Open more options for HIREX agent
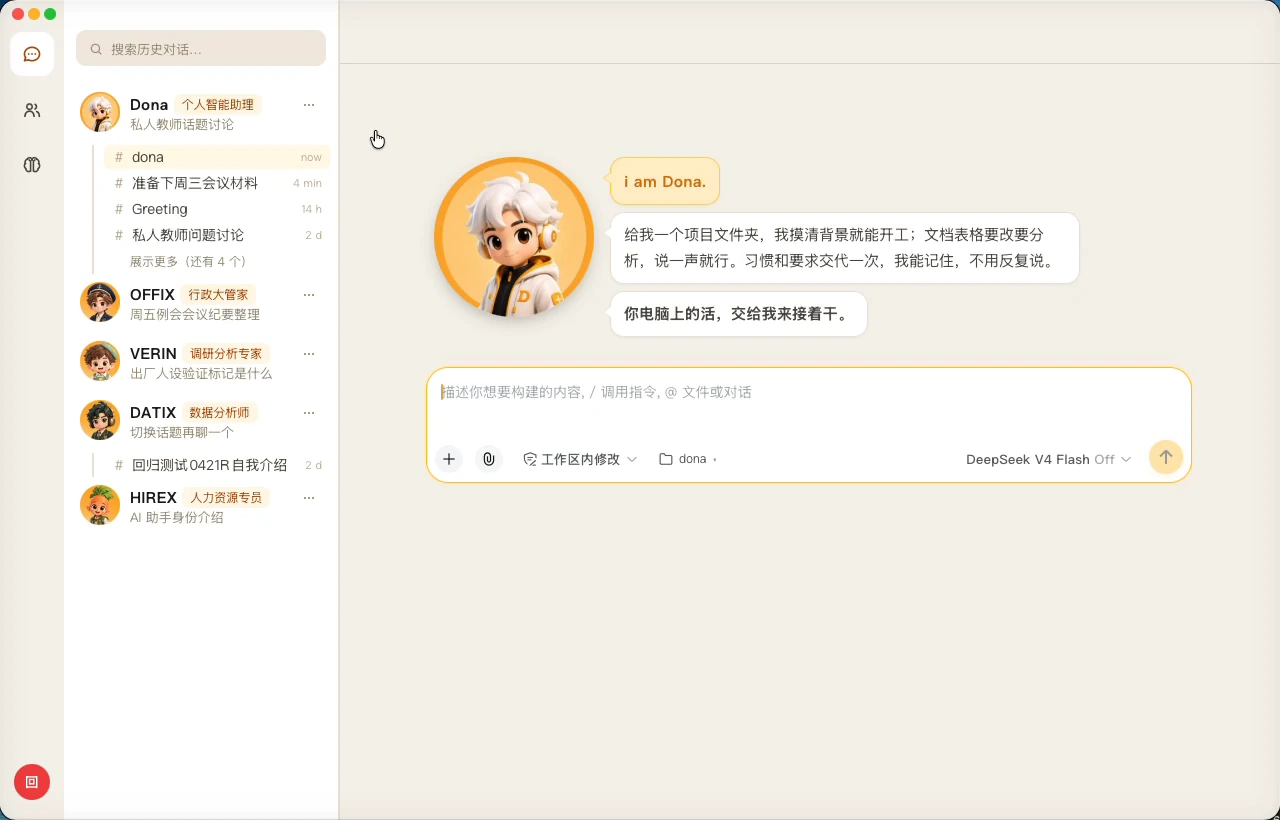The image size is (1280, 820). pyautogui.click(x=309, y=498)
